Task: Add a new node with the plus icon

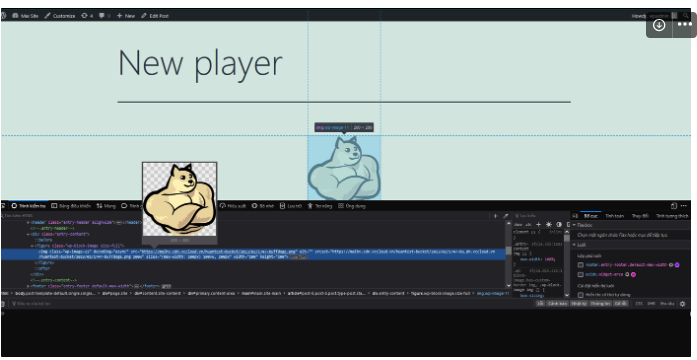Action: tap(496, 216)
